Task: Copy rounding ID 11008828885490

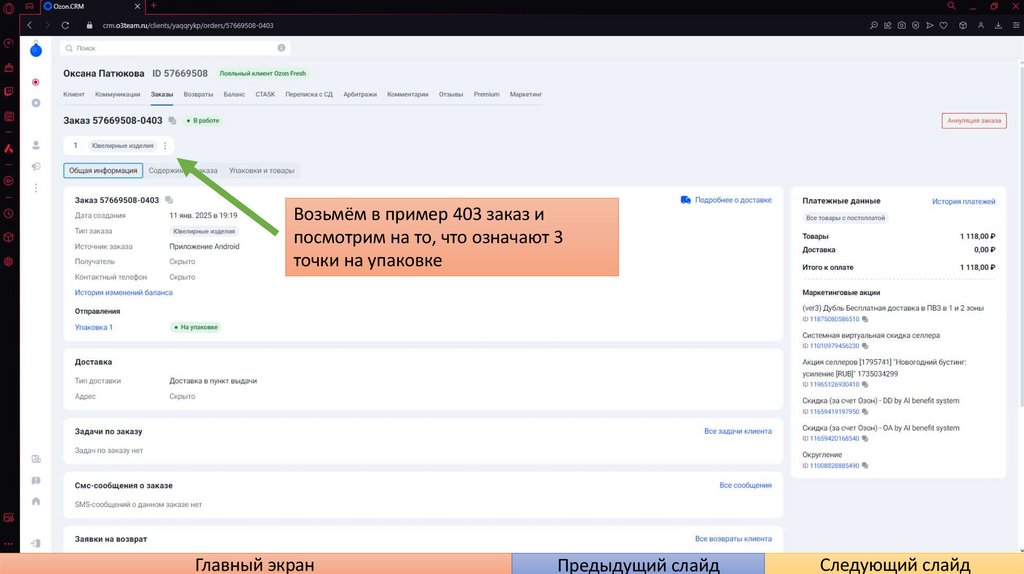Action: click(x=865, y=466)
